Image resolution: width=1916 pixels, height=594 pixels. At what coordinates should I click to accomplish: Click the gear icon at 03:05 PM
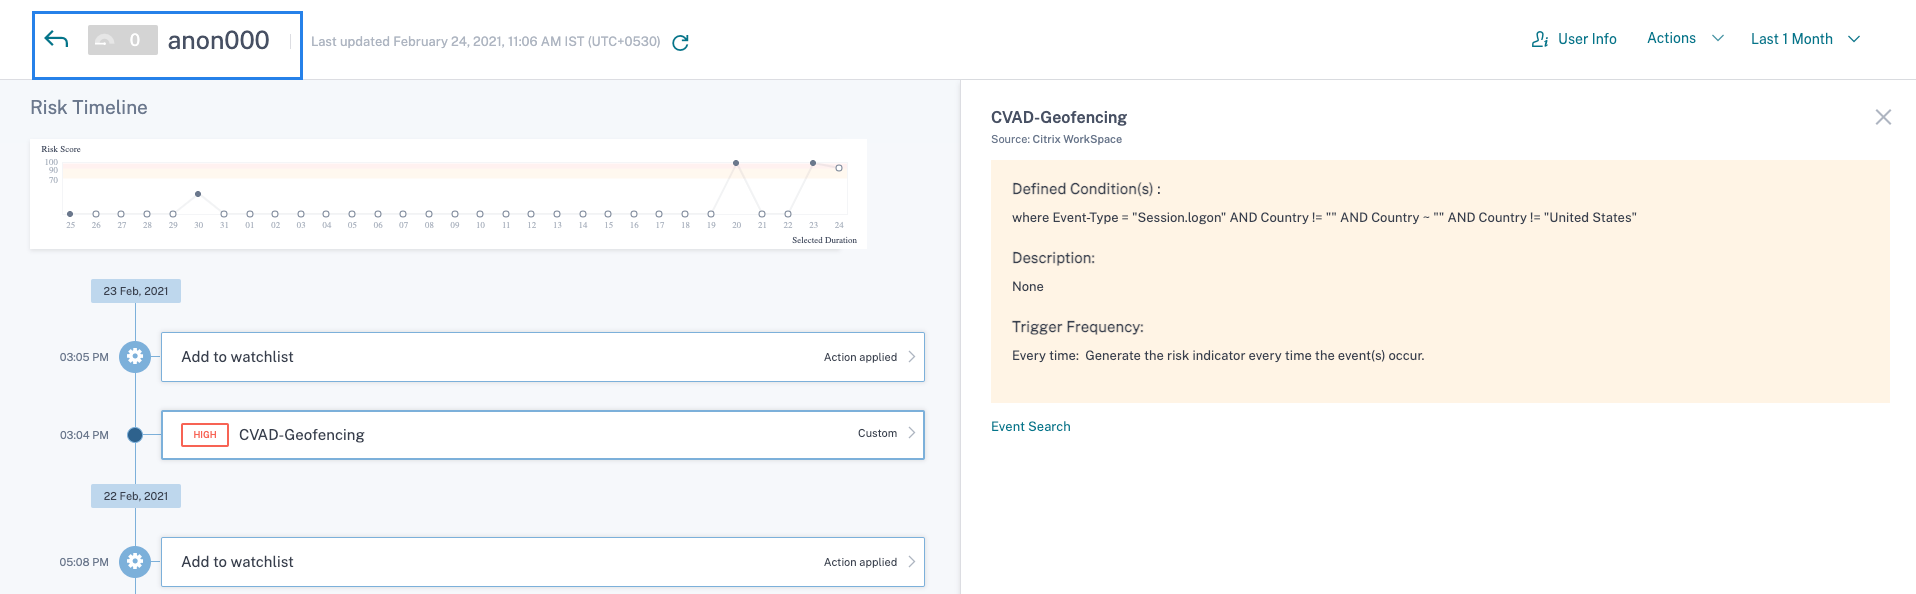pyautogui.click(x=135, y=357)
